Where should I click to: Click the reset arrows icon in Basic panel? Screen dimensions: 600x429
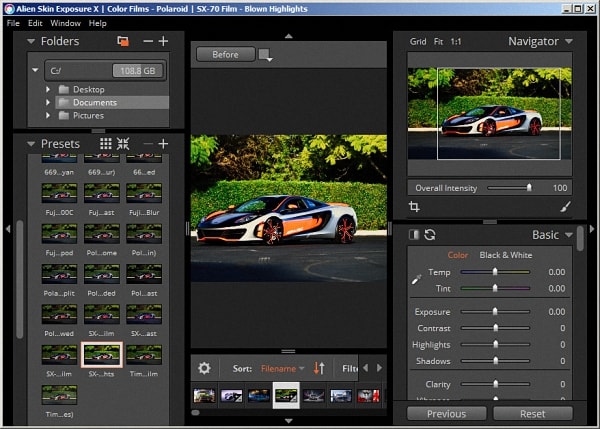click(430, 234)
